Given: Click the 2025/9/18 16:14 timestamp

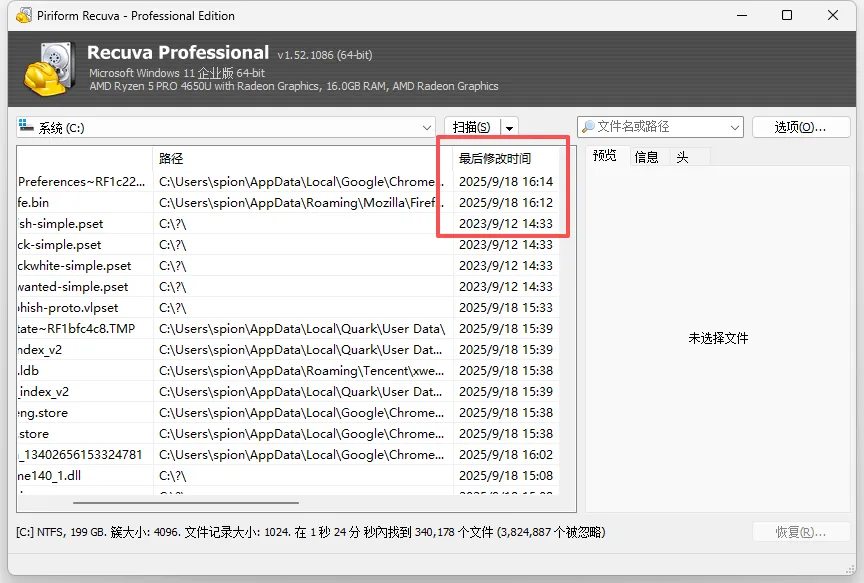Looking at the screenshot, I should pyautogui.click(x=506, y=182).
